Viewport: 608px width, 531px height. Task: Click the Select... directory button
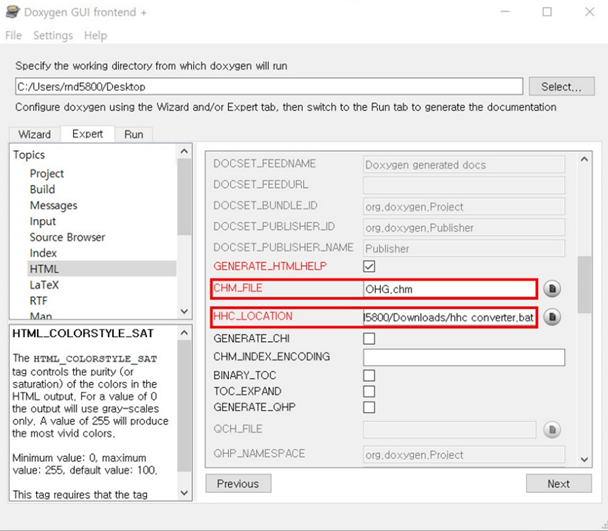pos(561,86)
